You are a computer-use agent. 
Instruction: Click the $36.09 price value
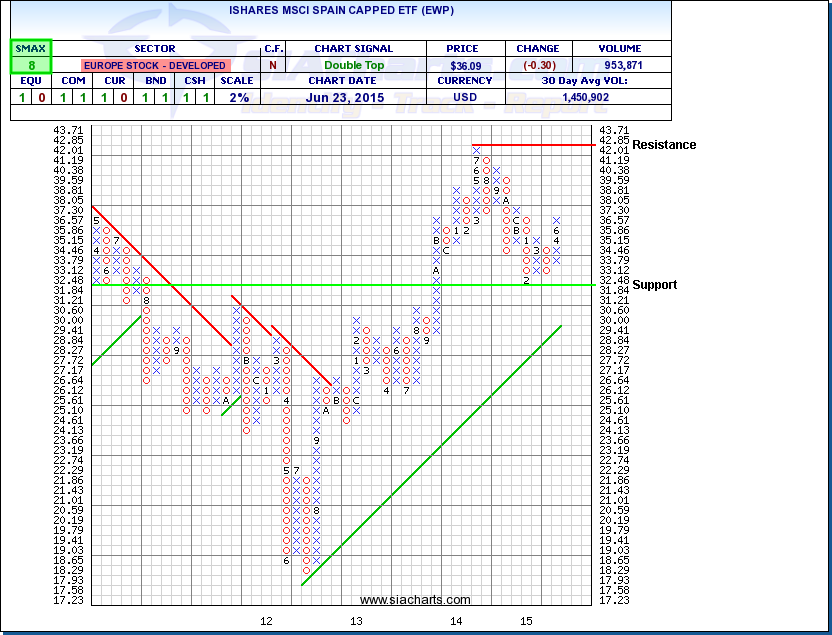pos(466,65)
